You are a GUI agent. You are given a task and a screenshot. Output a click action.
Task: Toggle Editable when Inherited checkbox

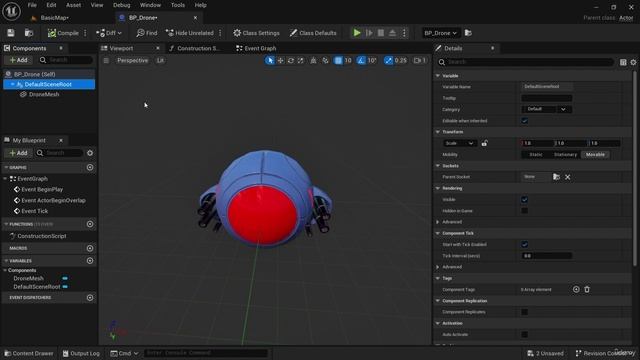click(524, 121)
